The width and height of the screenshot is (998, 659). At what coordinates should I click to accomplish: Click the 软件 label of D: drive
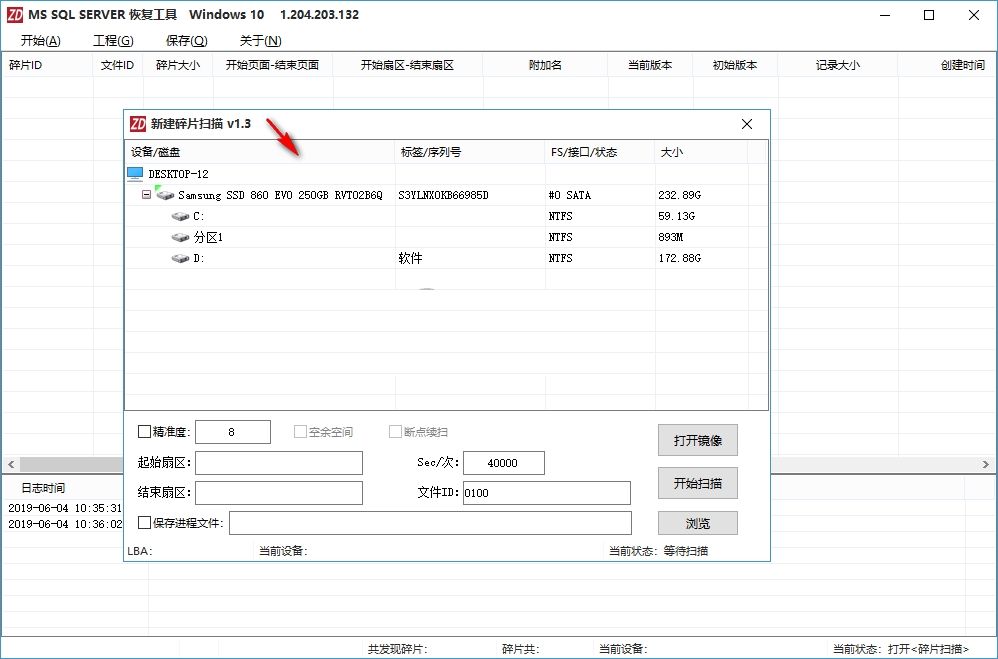(x=411, y=258)
